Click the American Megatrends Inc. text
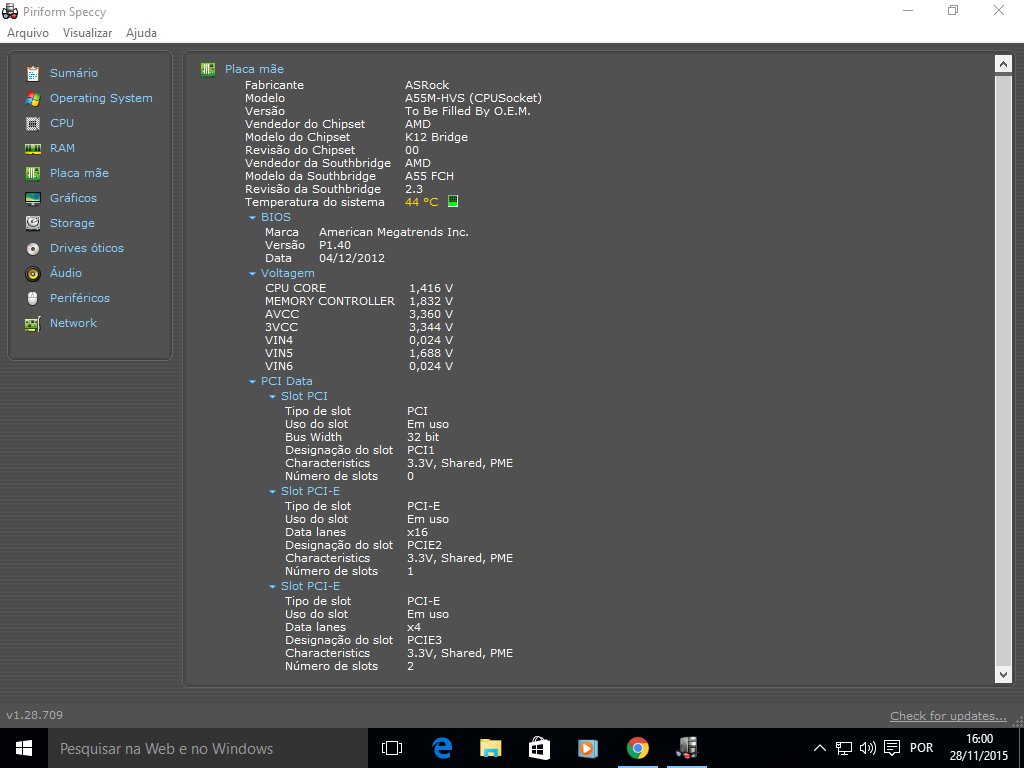This screenshot has height=768, width=1024. 393,232
